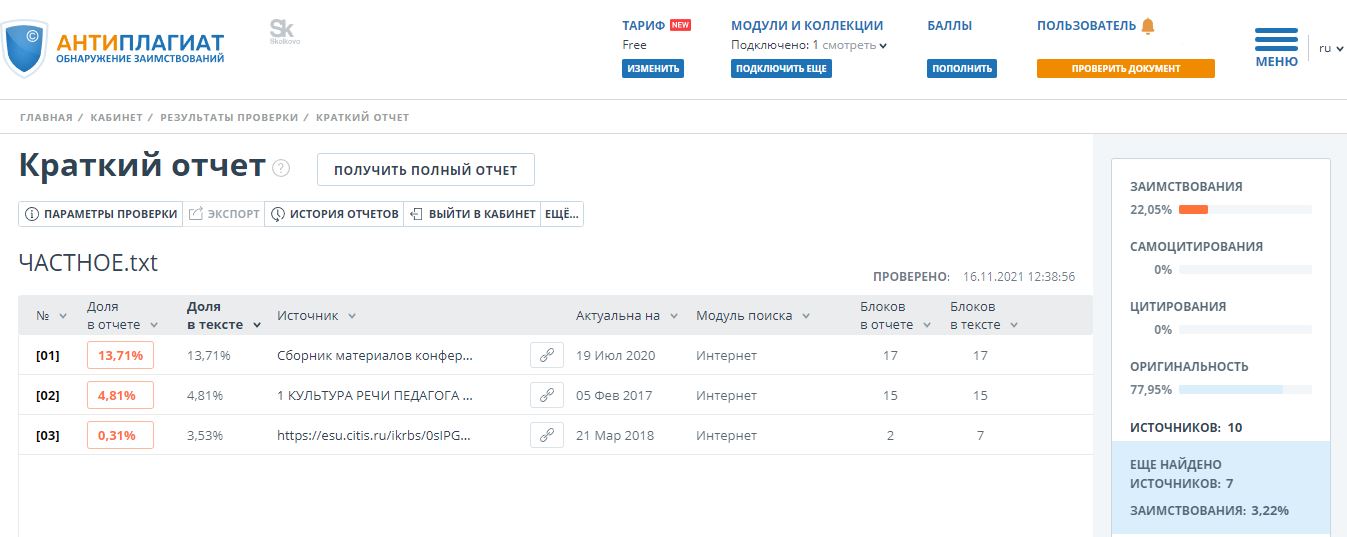Open link icon for source 03
This screenshot has height=537, width=1347.
click(x=546, y=435)
